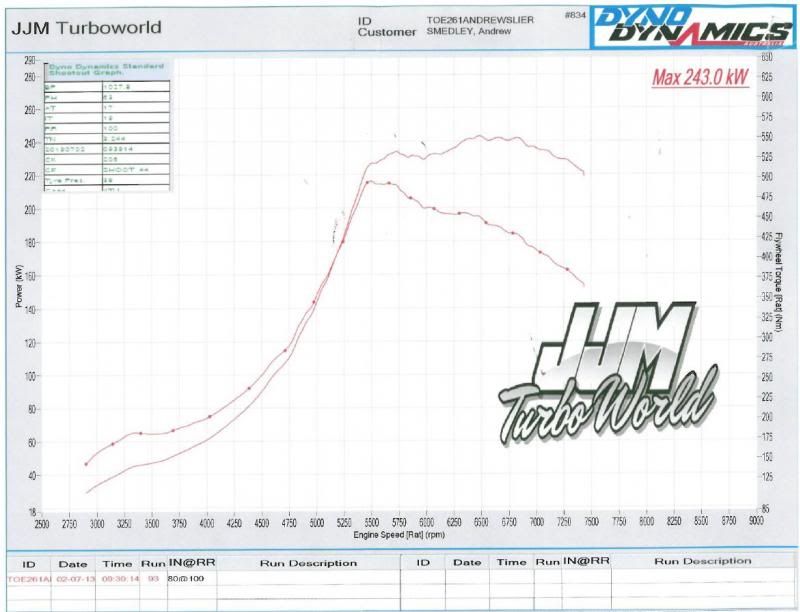Click the 550 tick on the torque axis
Viewport: 800px width, 612px height.
(x=767, y=137)
